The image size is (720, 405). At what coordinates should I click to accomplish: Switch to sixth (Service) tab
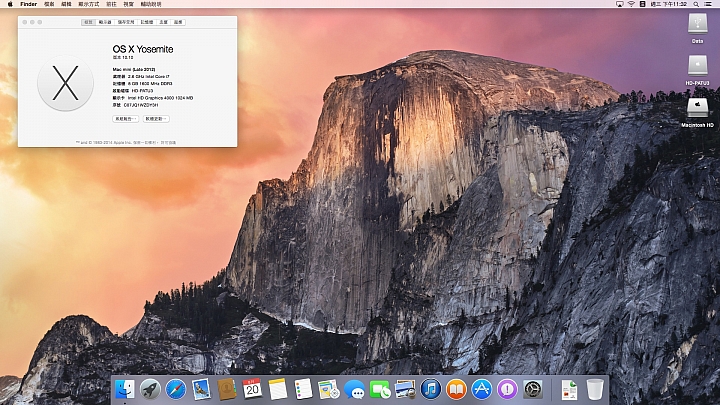178,22
